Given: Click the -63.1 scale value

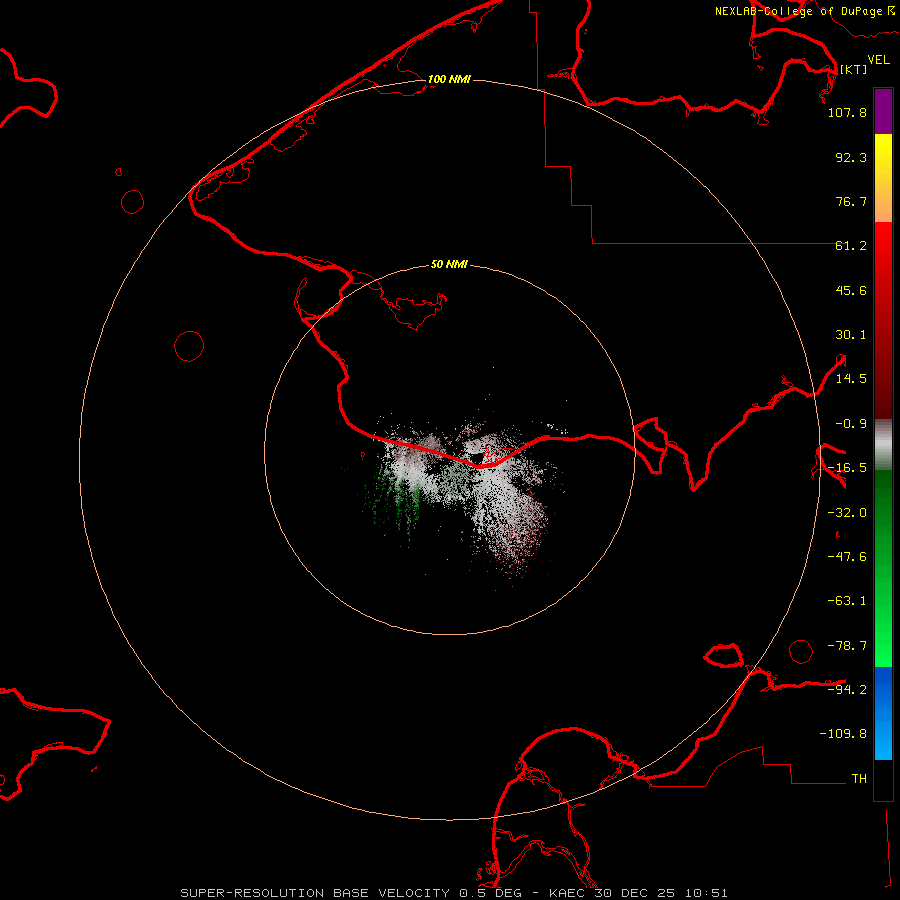Looking at the screenshot, I should pyautogui.click(x=847, y=601).
